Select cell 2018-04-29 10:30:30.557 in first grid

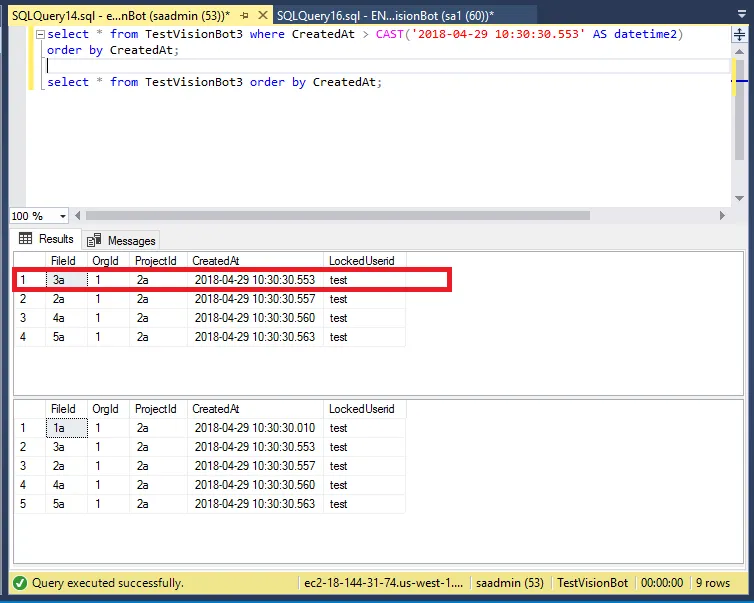pos(255,299)
